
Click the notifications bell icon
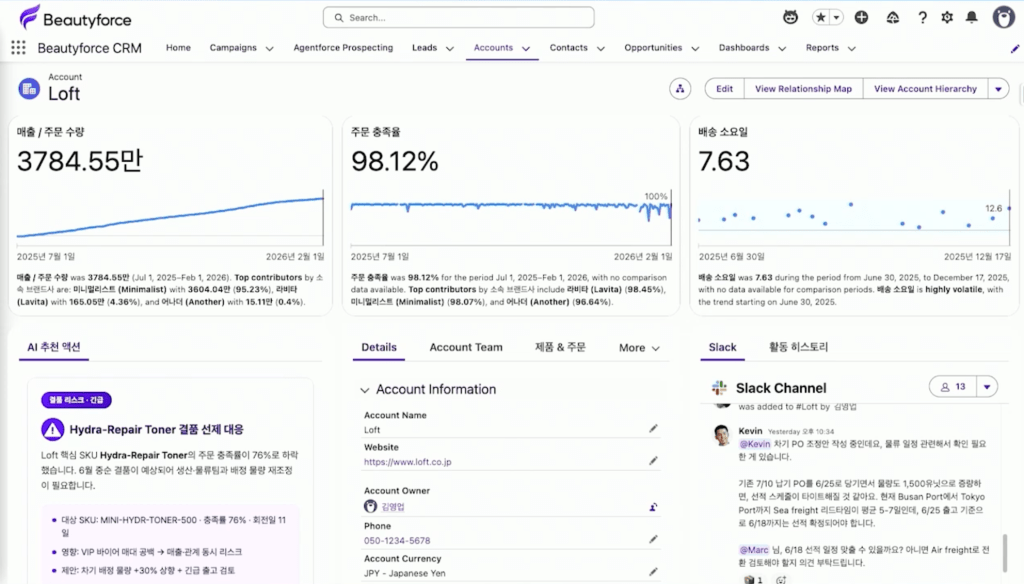click(972, 18)
